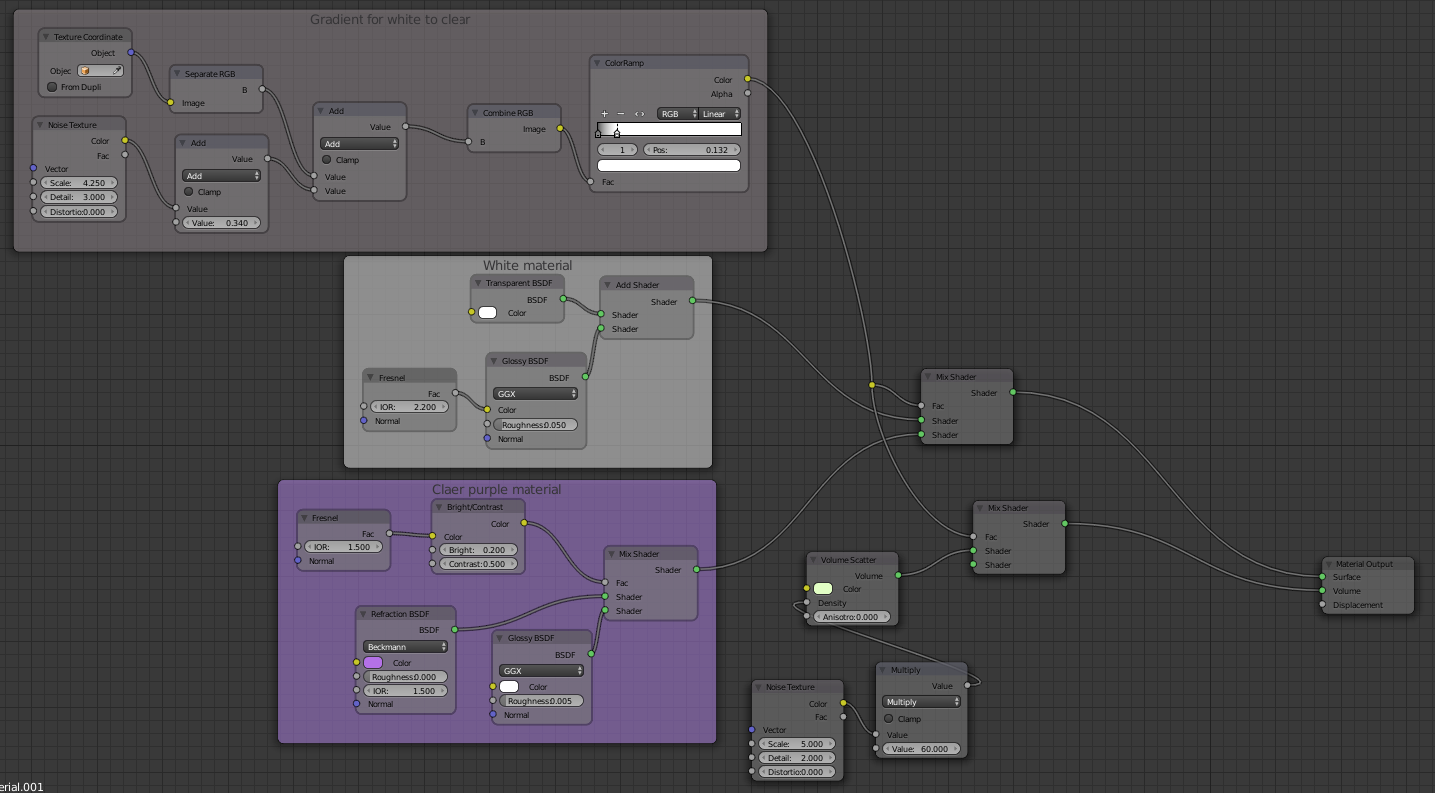Viewport: 1435px width, 793px height.
Task: Click the ColorRamp stop index field showing 1
Action: 618,150
